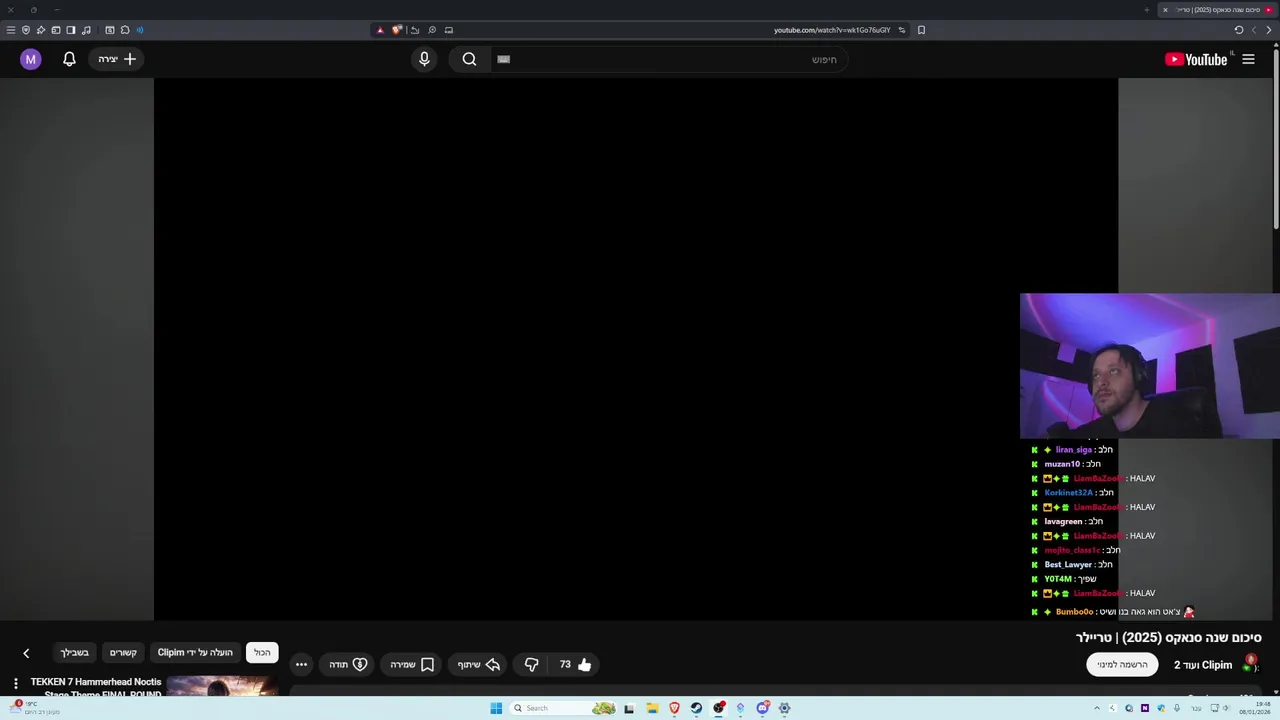
Task: Like the video (73 likes)
Action: click(x=575, y=664)
